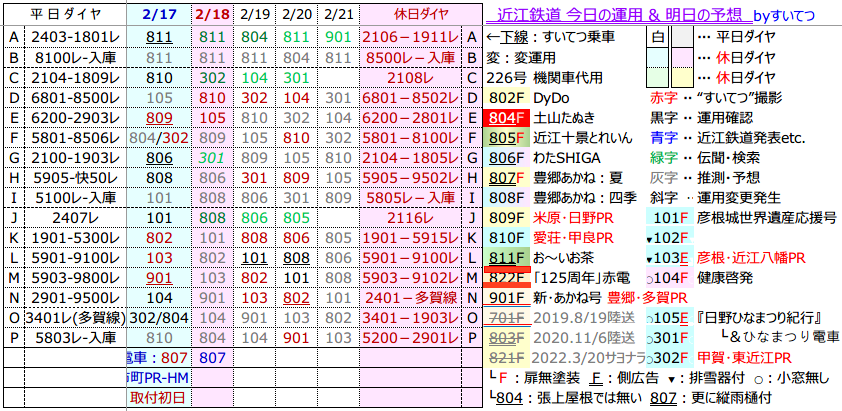Click the 彦根・近江八幡PR legend text

tap(751, 258)
